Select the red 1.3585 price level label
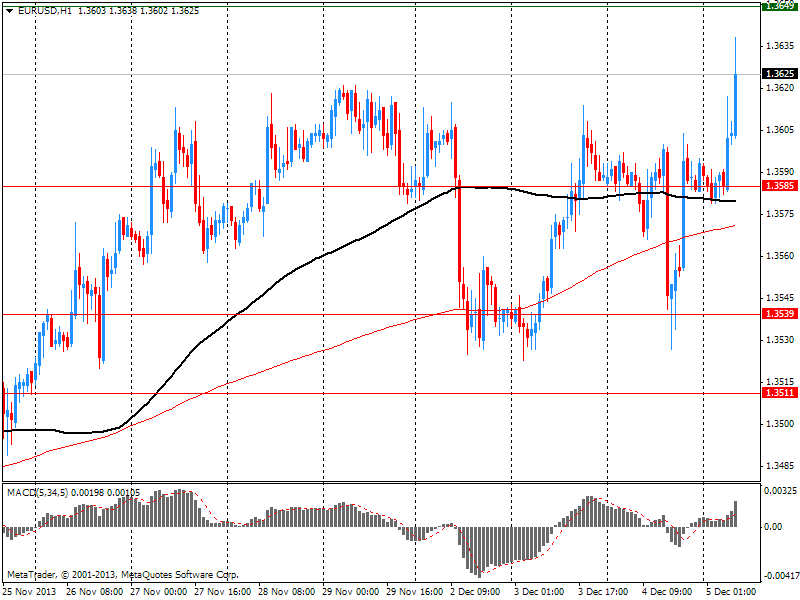 [x=779, y=186]
